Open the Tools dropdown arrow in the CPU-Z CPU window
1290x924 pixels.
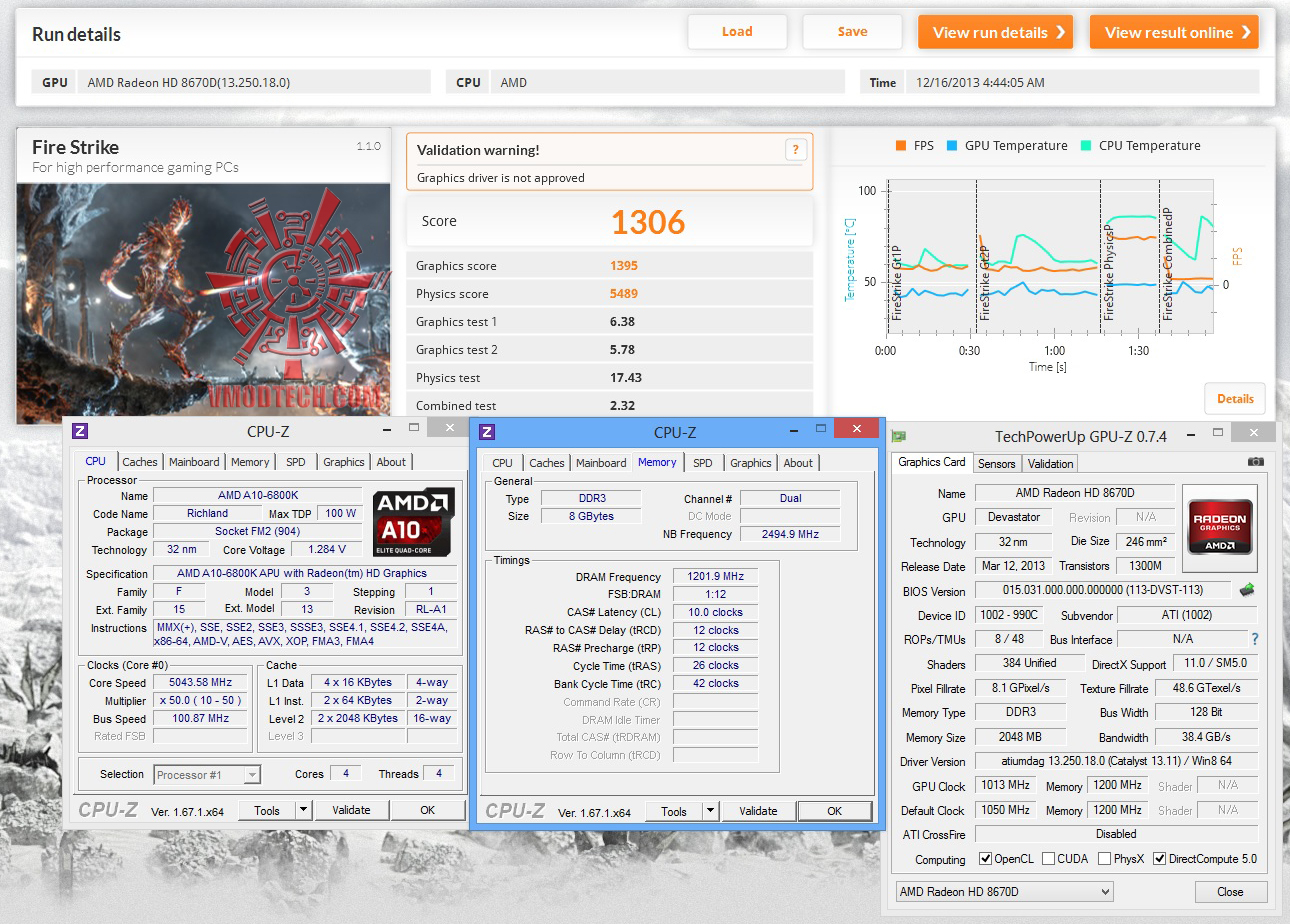[x=304, y=810]
